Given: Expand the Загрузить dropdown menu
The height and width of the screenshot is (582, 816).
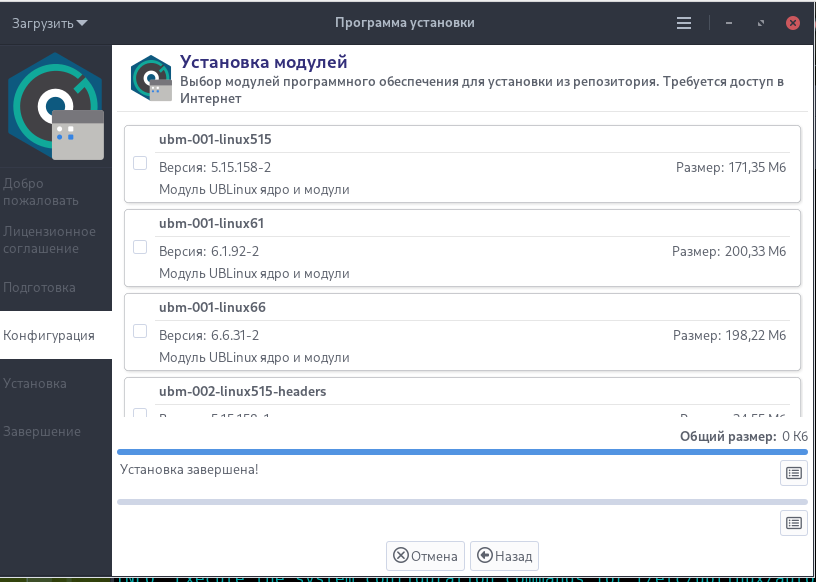Looking at the screenshot, I should tap(50, 23).
